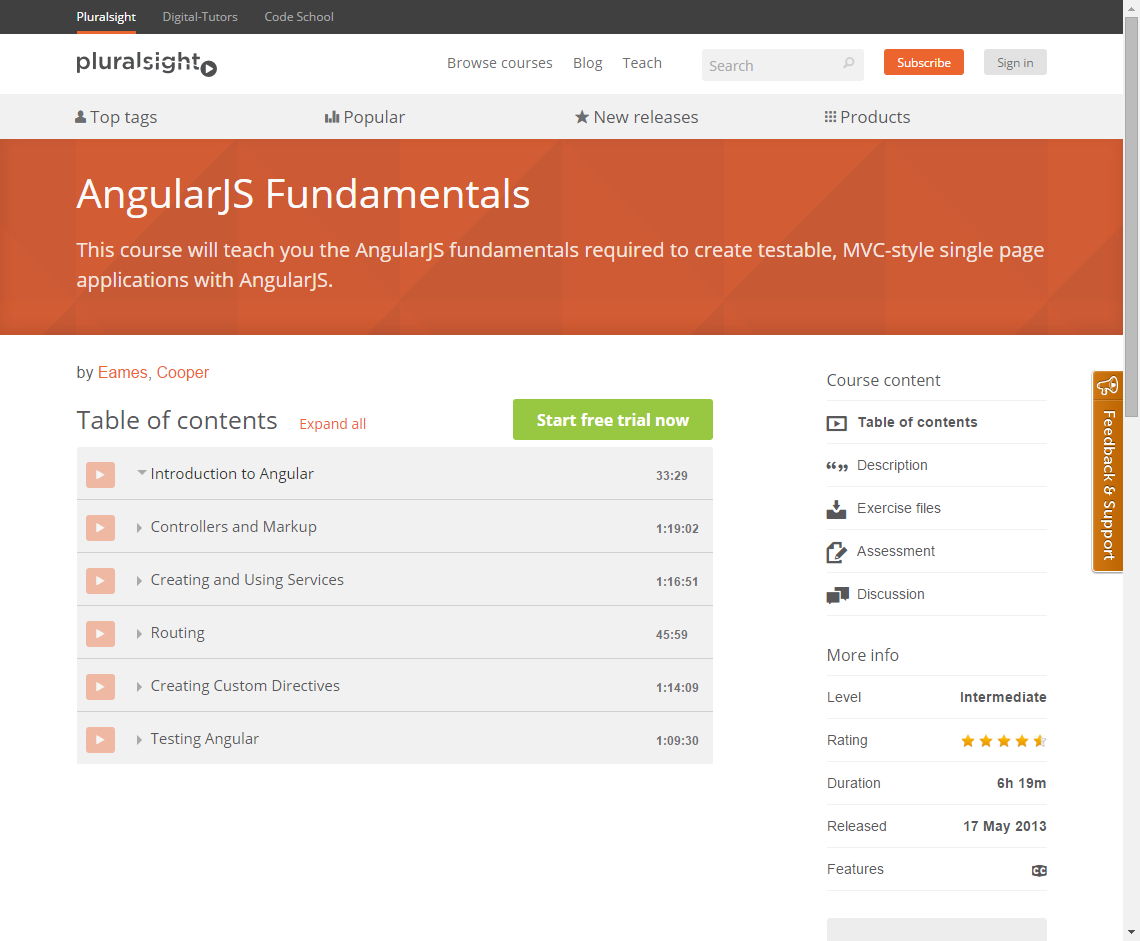Click the closed captions CC icon
The image size is (1140, 941).
coord(1040,870)
